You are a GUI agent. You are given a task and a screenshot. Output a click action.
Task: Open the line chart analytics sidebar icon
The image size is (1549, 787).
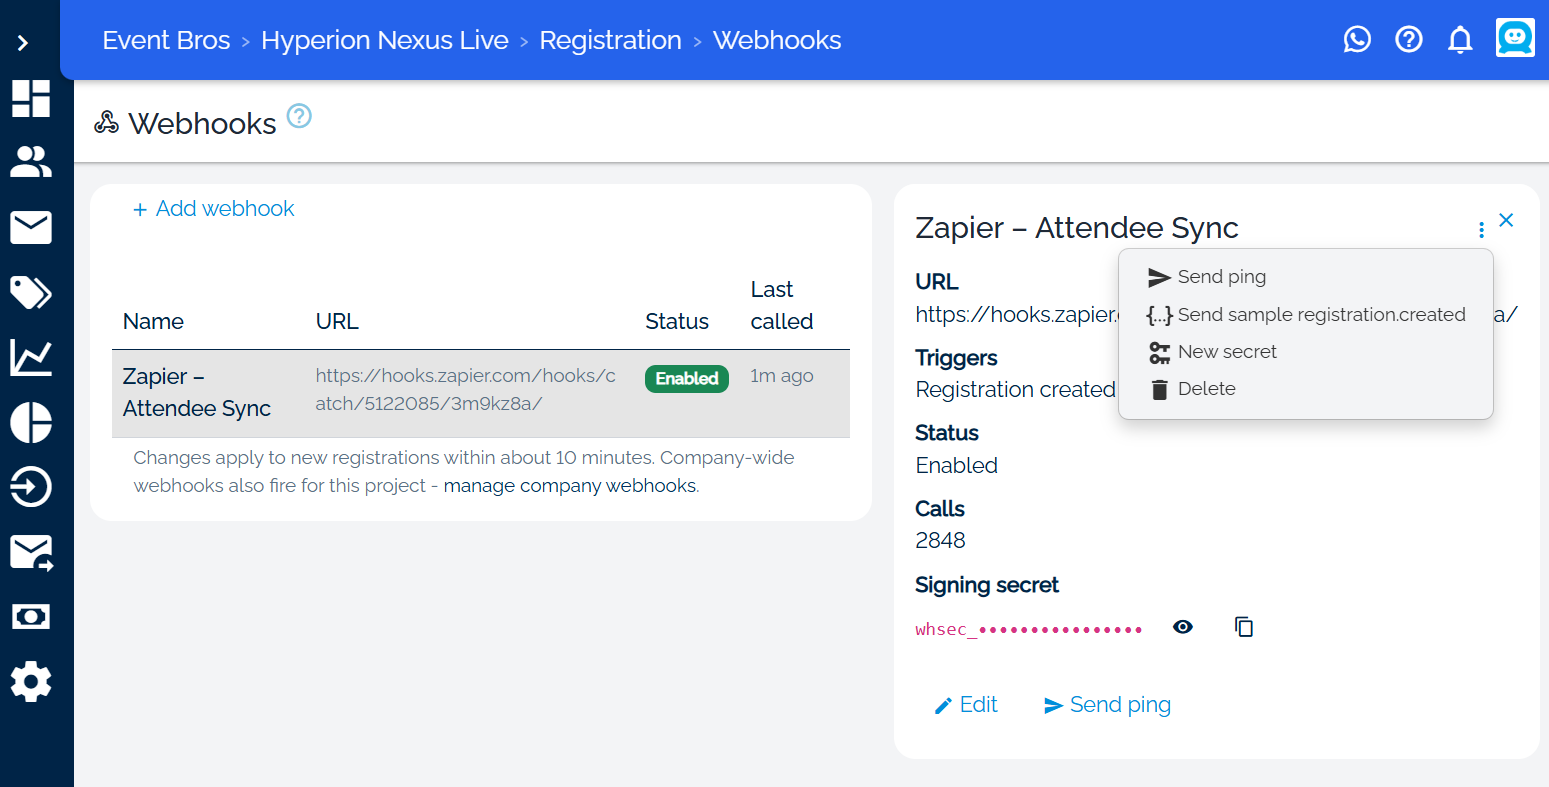coord(31,357)
